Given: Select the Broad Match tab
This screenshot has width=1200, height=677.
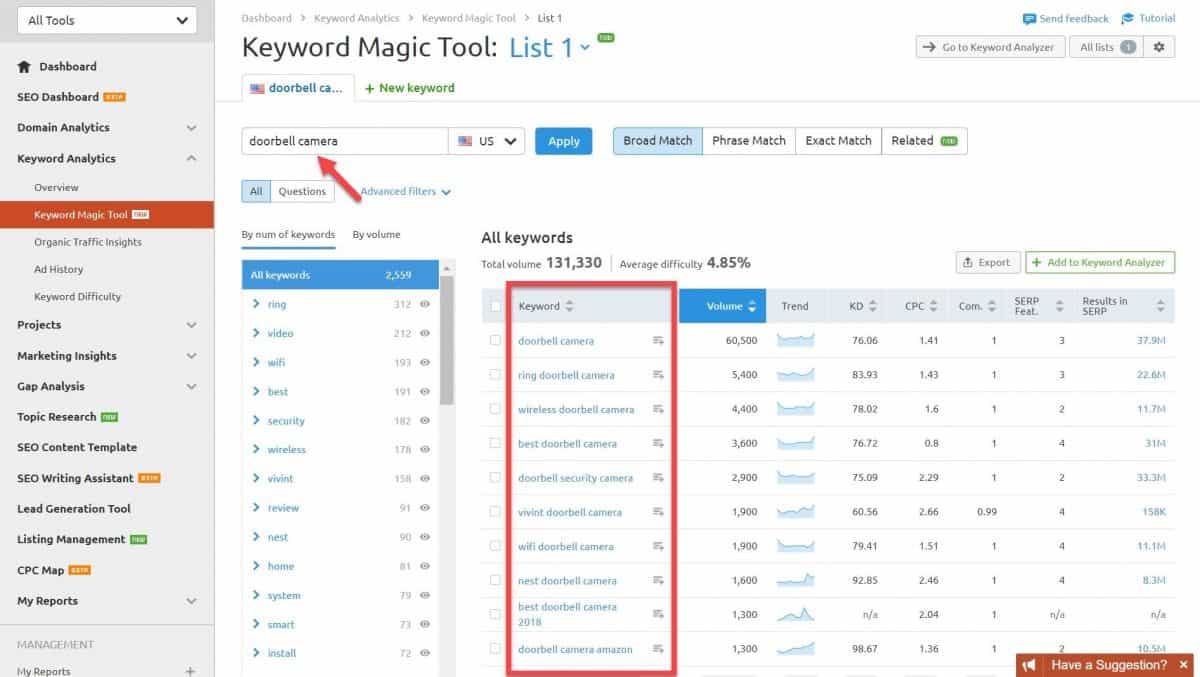Looking at the screenshot, I should 657,141.
